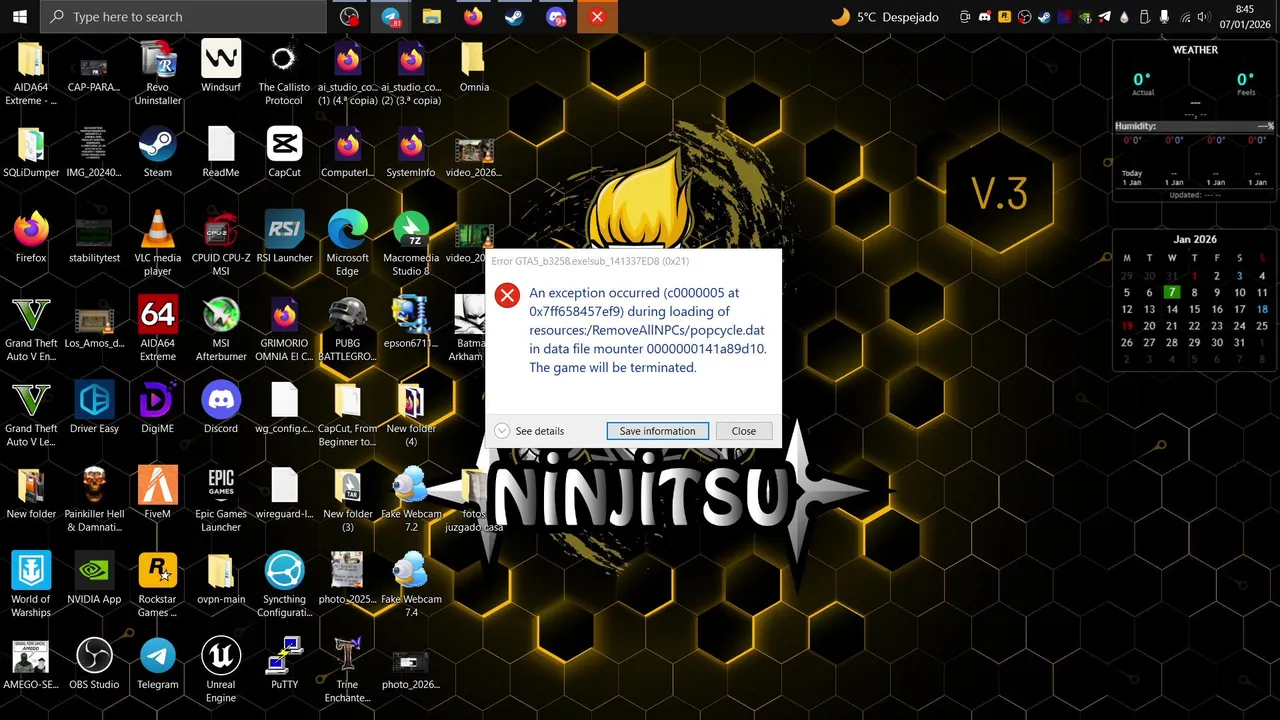This screenshot has height=720, width=1280.
Task: Open the New folder (4) icon
Action: coord(411,414)
